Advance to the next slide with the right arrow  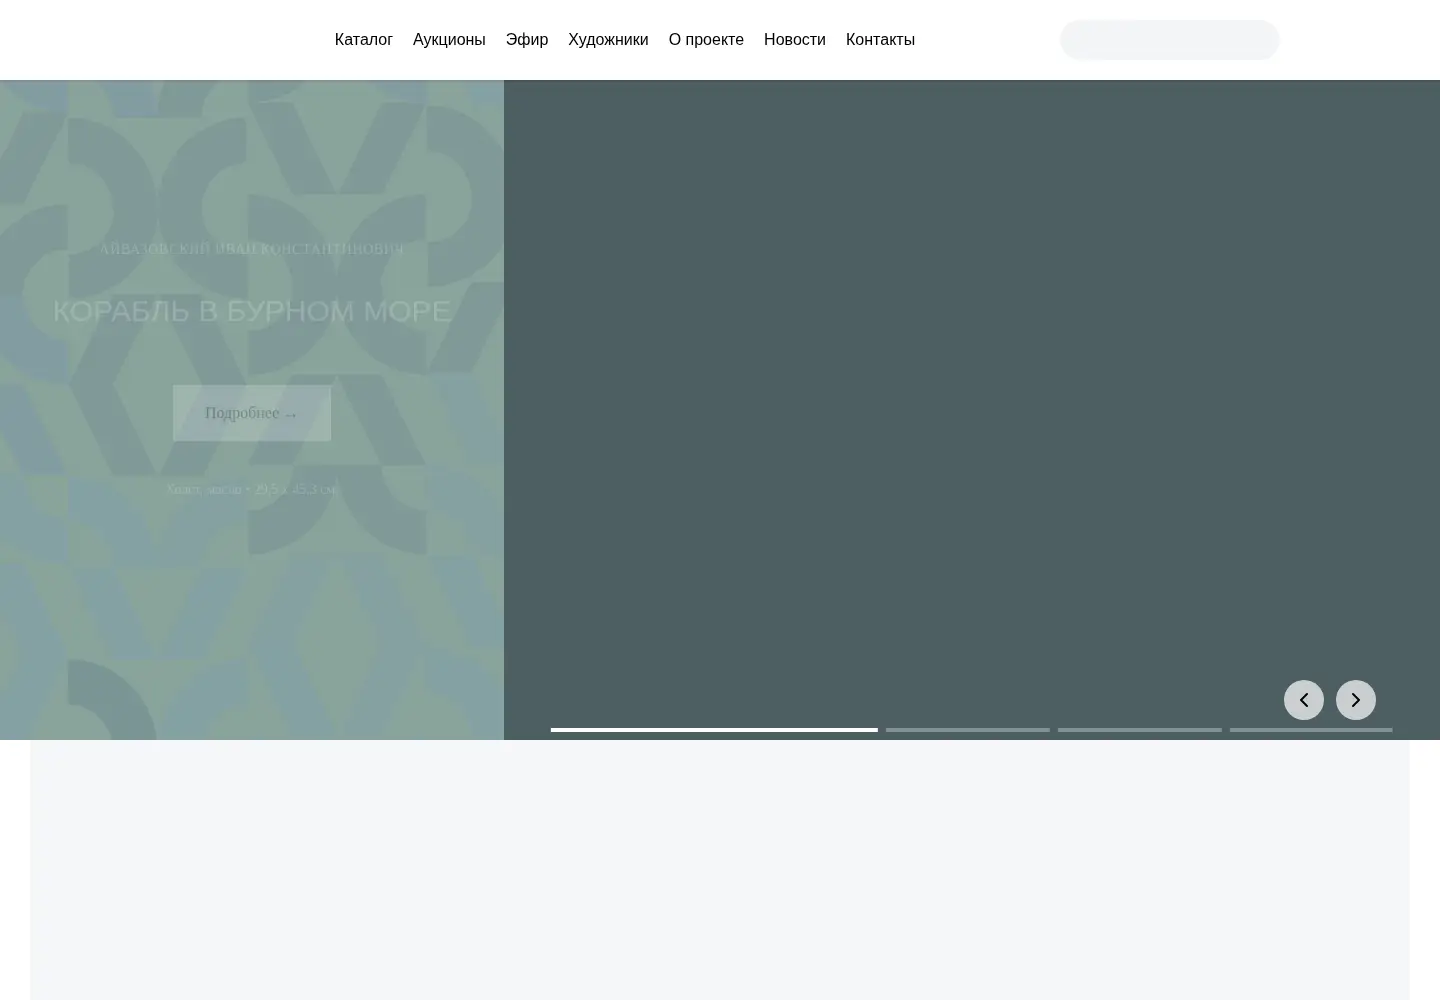tap(1356, 700)
